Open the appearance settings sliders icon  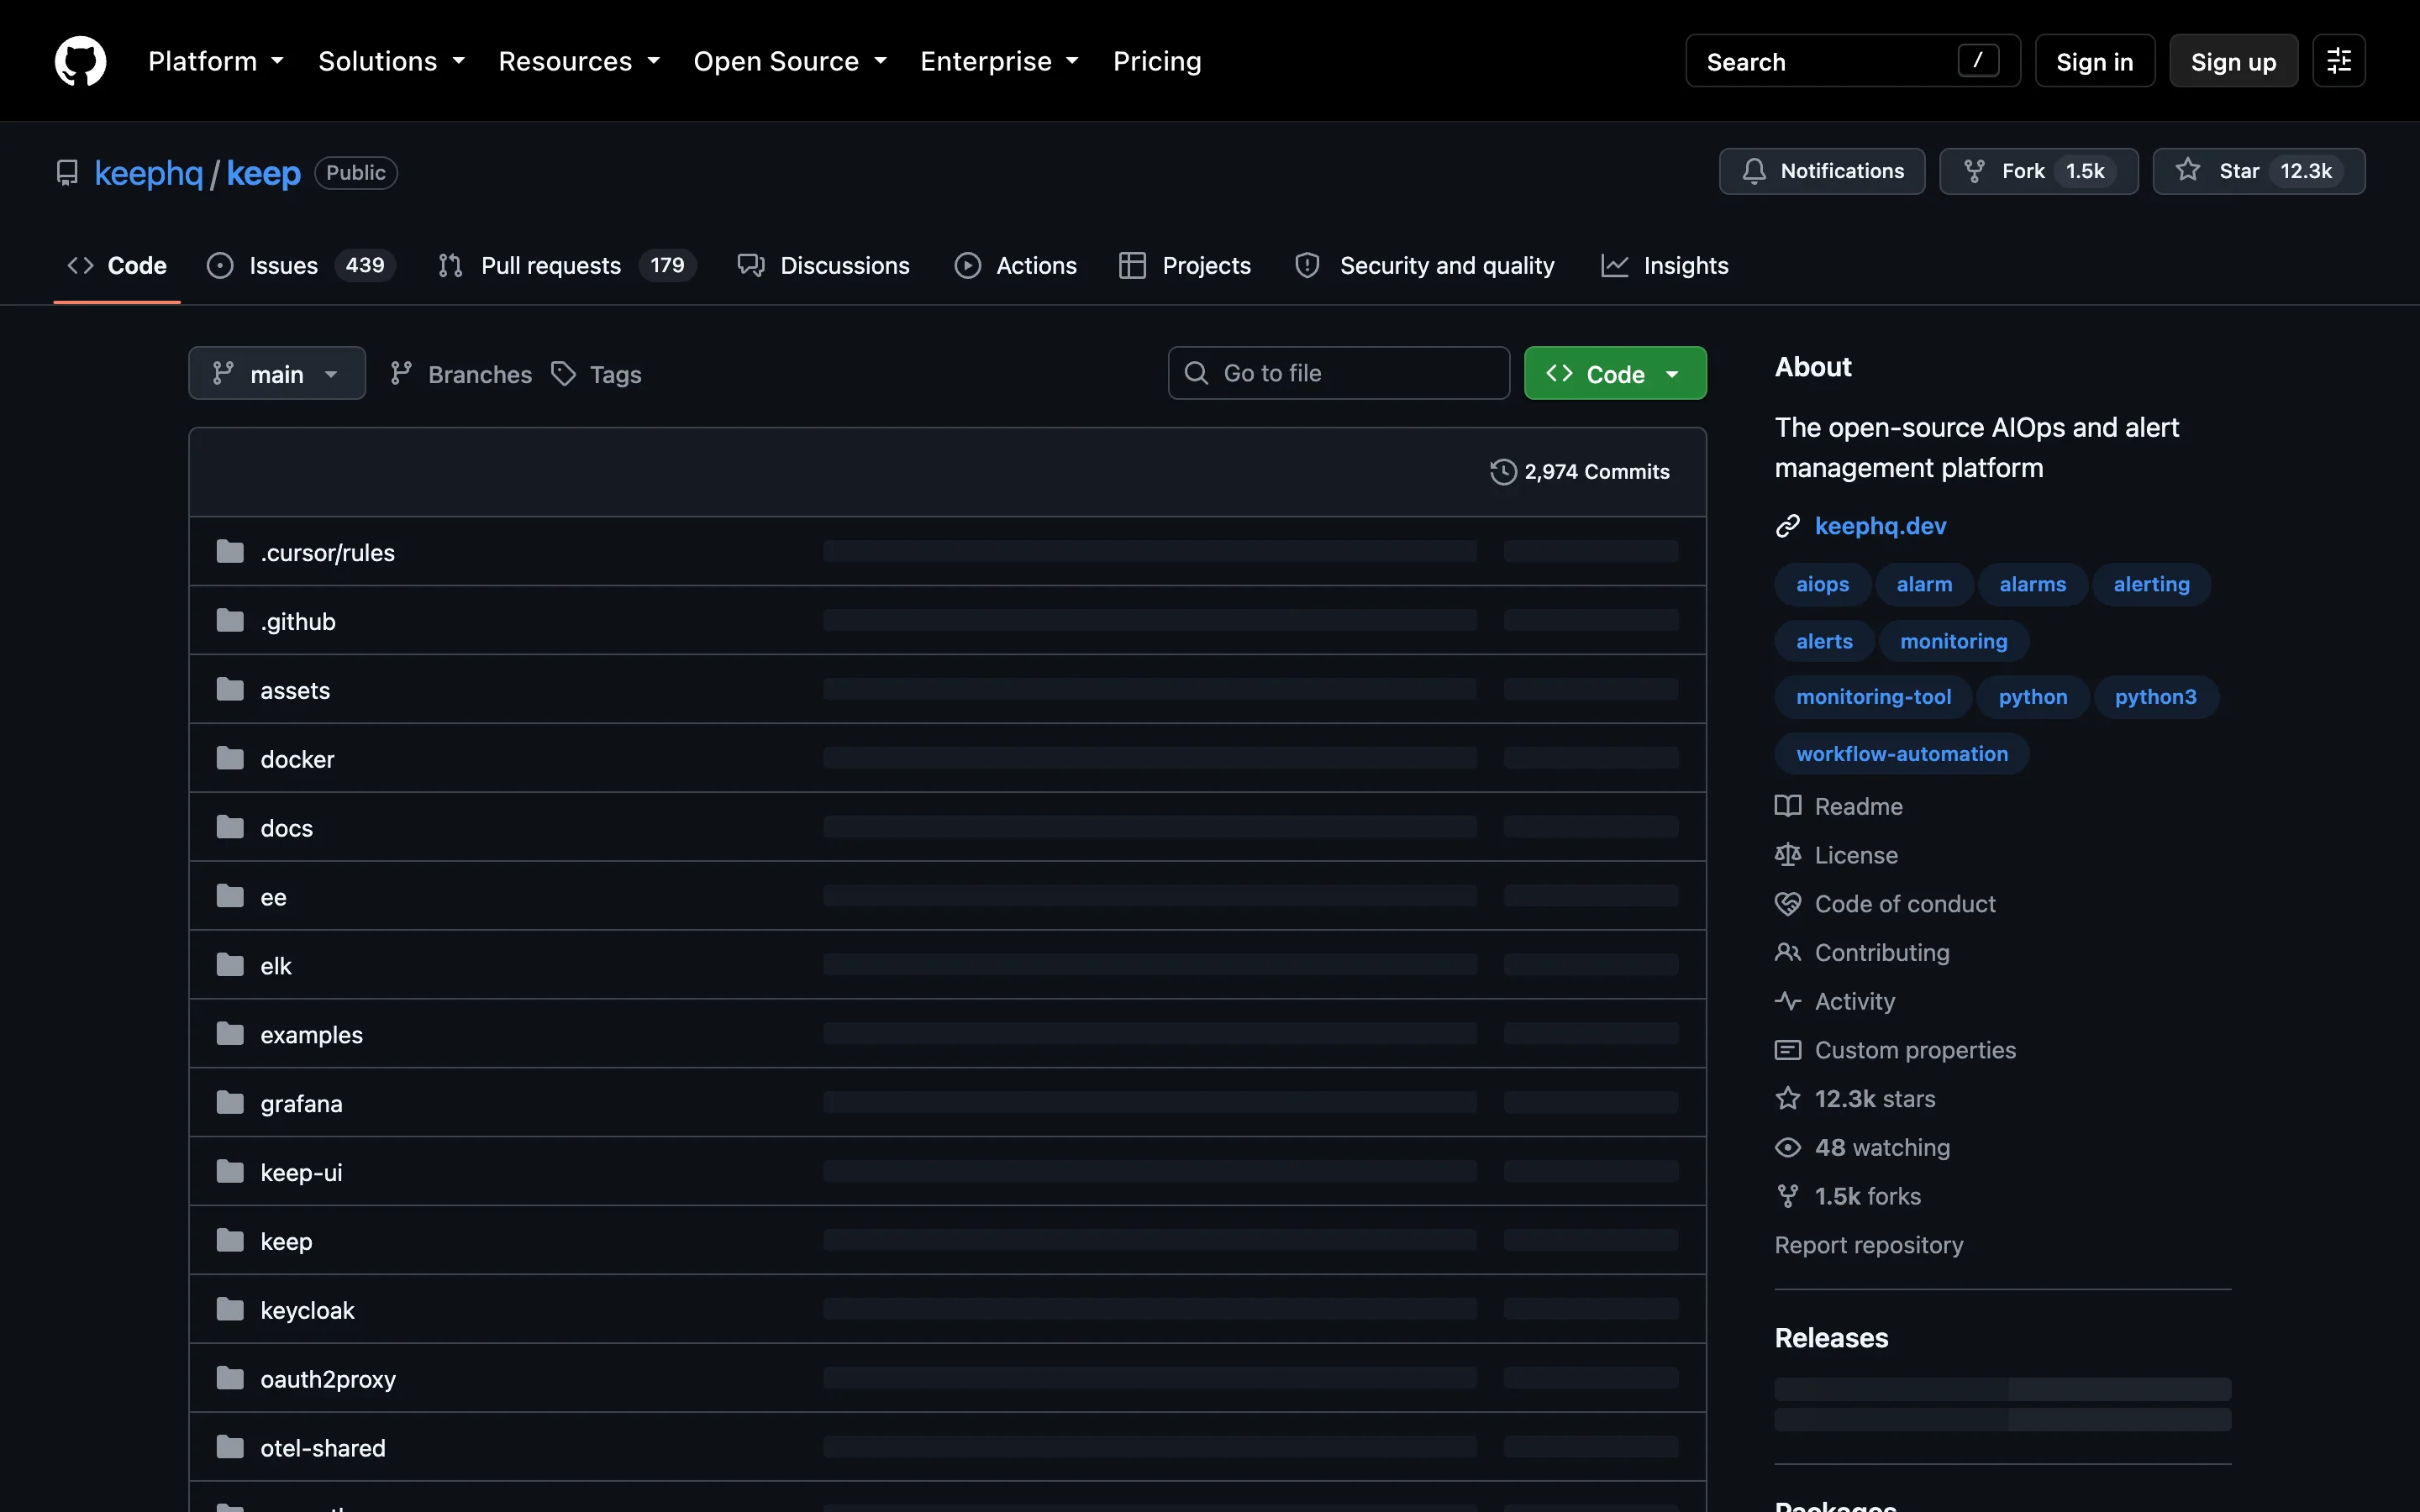tap(2338, 61)
